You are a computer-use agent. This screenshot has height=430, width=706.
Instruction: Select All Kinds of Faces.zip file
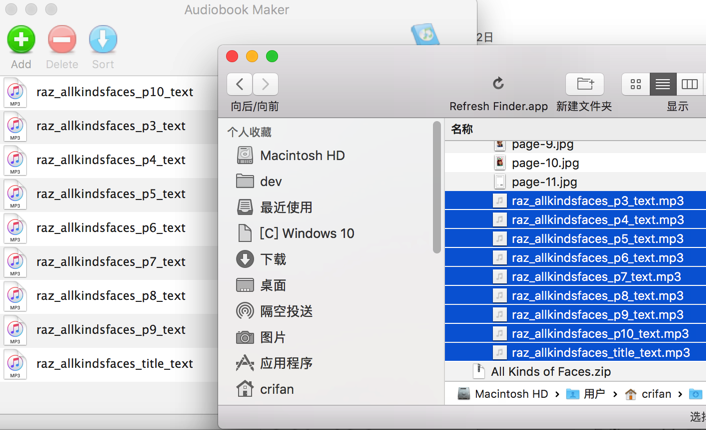[x=575, y=371]
